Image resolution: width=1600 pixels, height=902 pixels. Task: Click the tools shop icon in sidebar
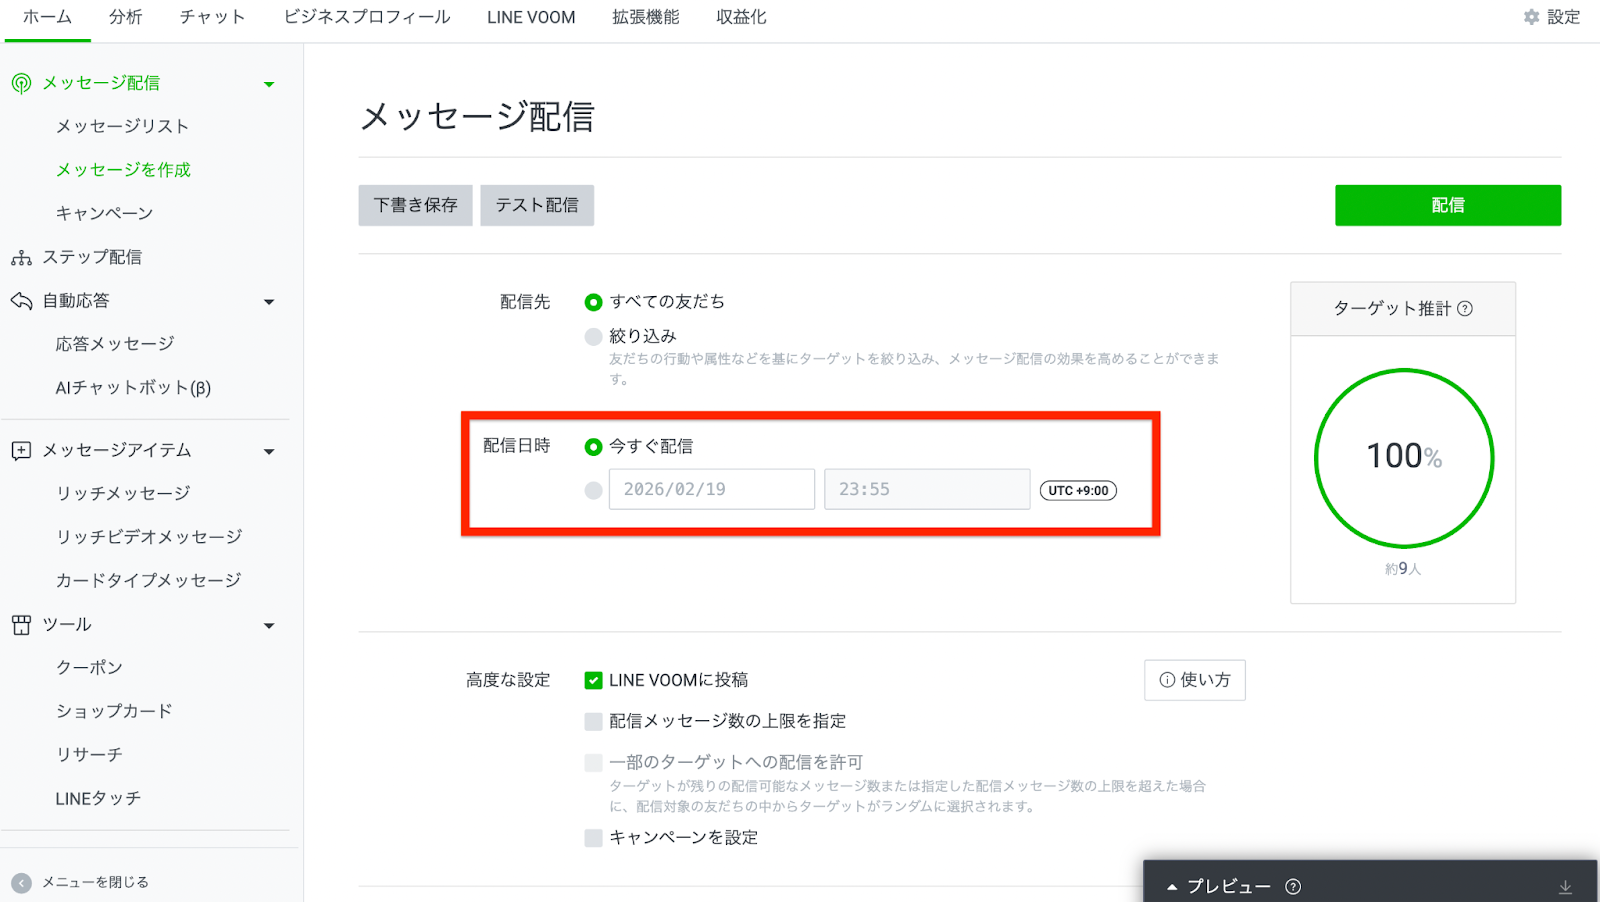(x=21, y=625)
